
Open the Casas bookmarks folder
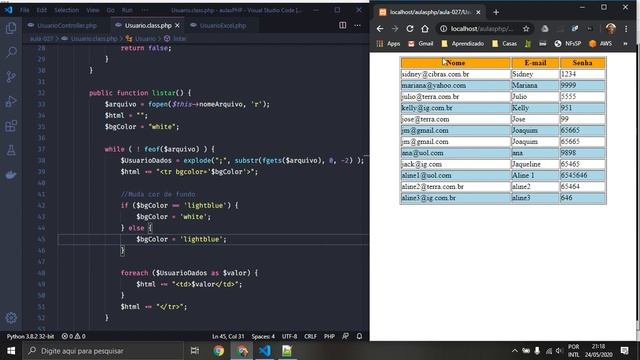[x=504, y=44]
